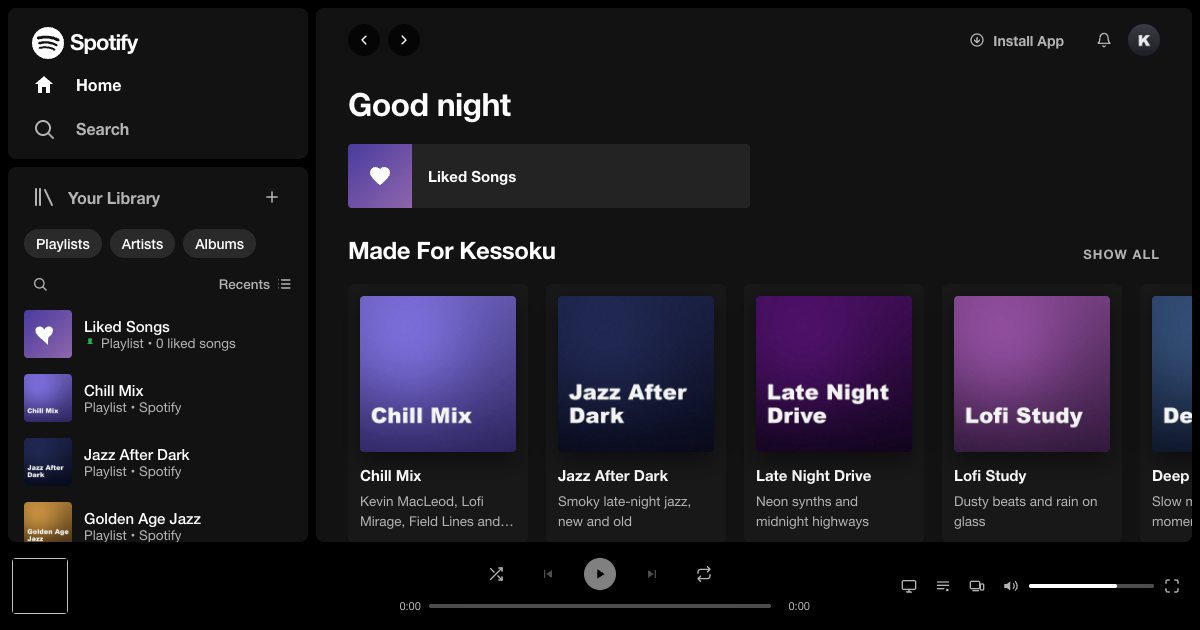Click the play button
1200x630 pixels.
click(x=600, y=574)
